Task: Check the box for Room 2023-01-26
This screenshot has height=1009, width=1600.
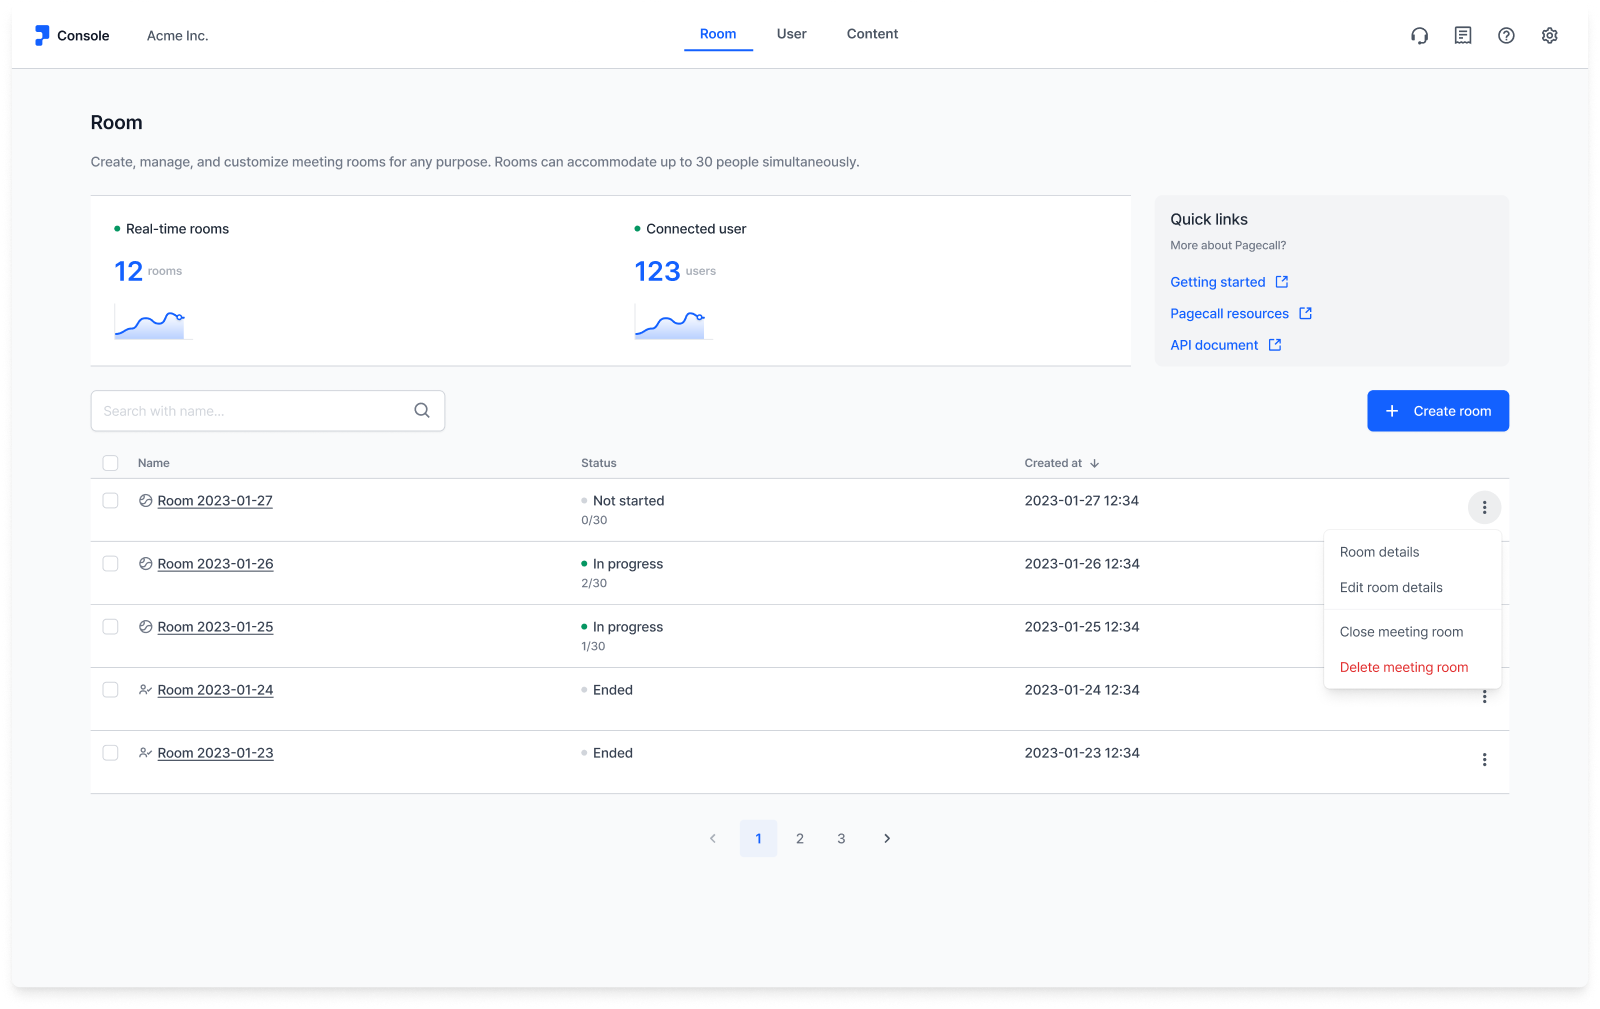Action: [110, 564]
